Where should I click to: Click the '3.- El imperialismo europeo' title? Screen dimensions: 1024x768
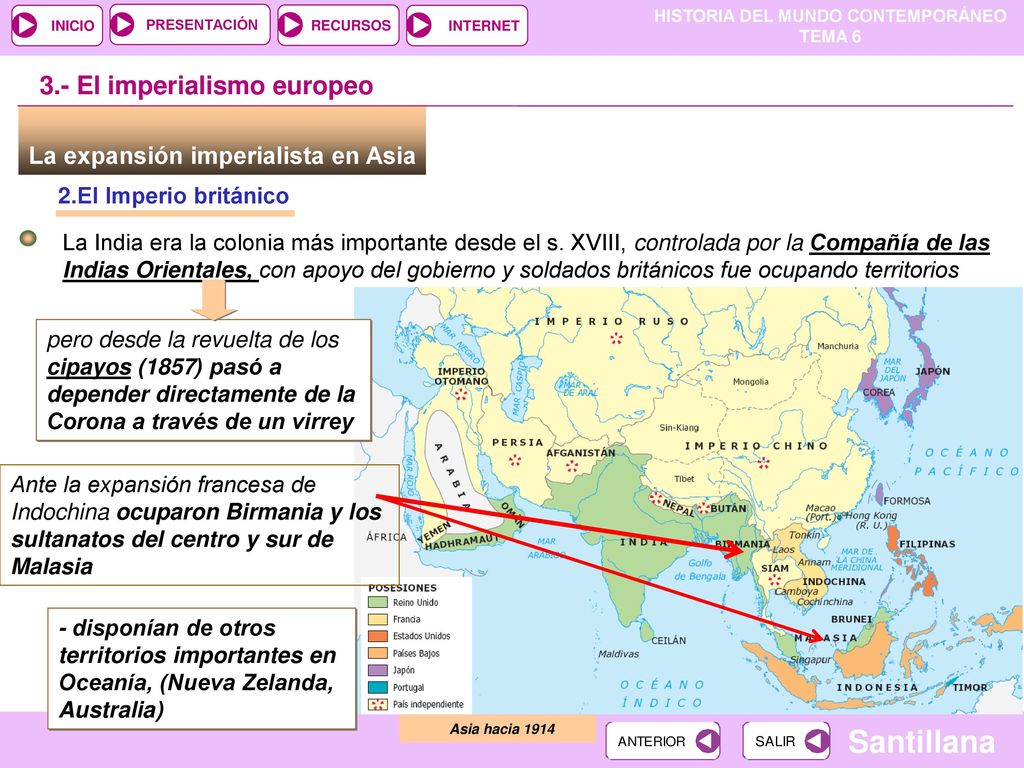click(x=206, y=86)
